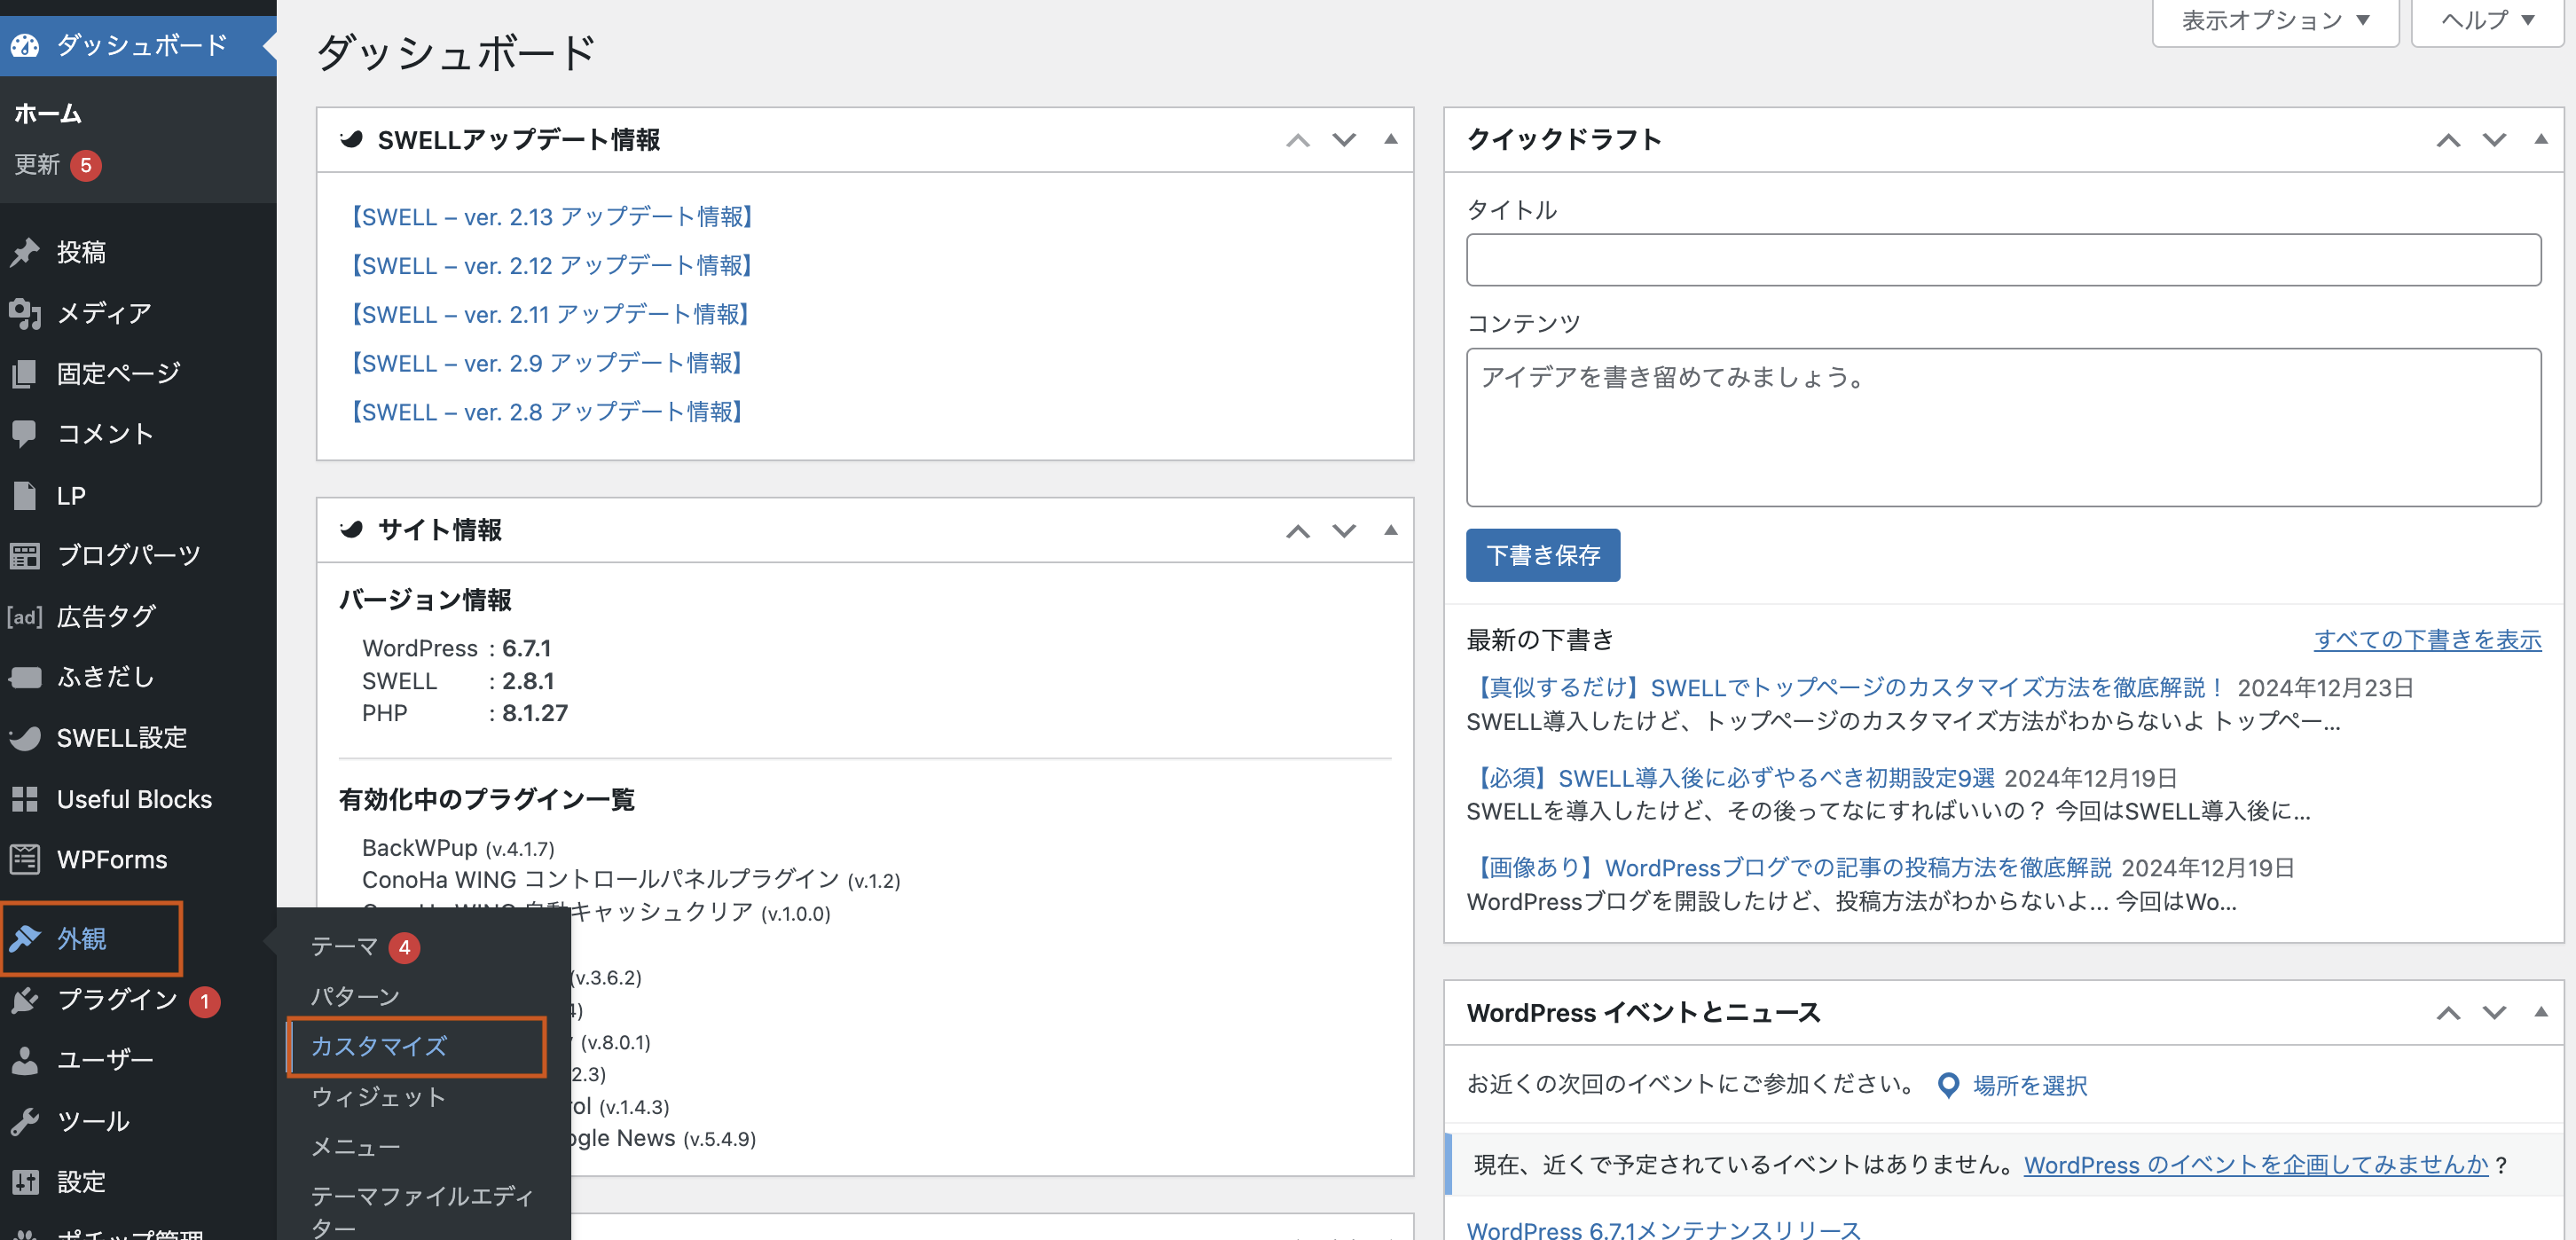Select パターン in the 外観 submenu
This screenshot has width=2576, height=1240.
pos(355,997)
